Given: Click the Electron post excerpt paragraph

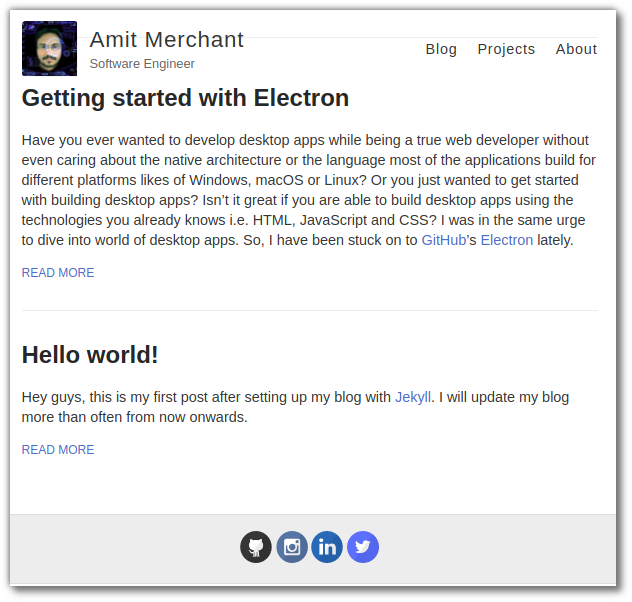Looking at the screenshot, I should [x=309, y=190].
